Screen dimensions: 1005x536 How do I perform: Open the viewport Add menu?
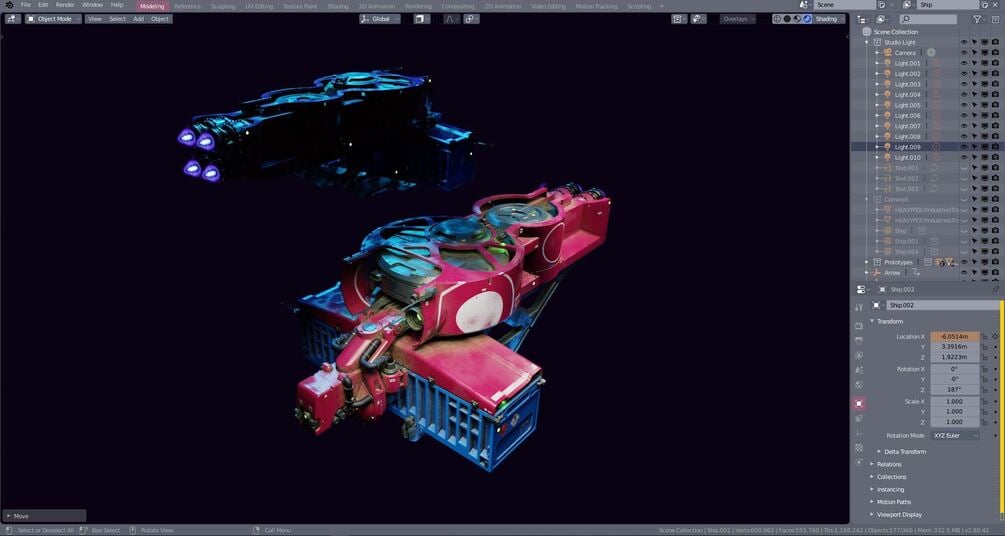point(138,19)
